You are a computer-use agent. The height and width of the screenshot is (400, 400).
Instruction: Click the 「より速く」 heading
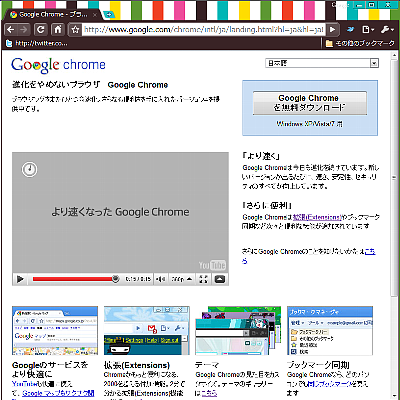point(261,156)
